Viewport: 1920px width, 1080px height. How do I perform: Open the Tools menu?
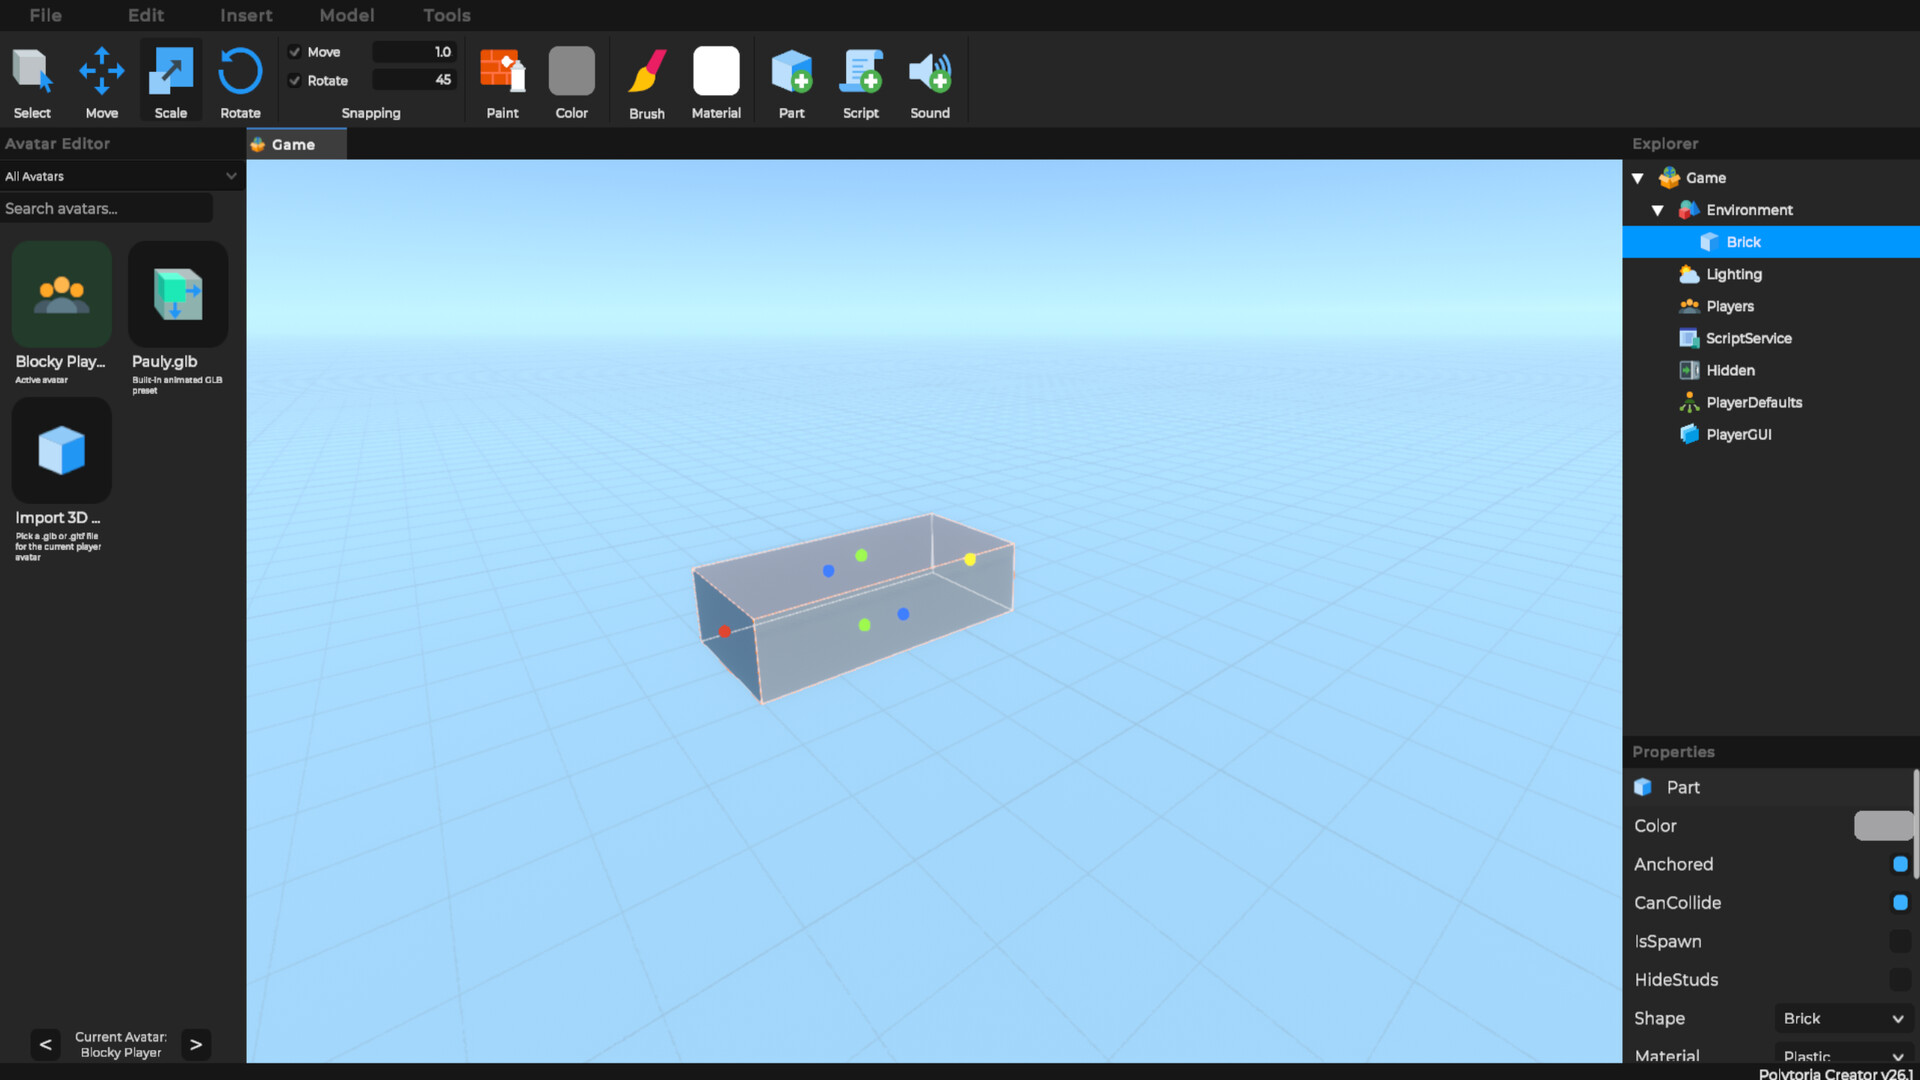pyautogui.click(x=446, y=15)
